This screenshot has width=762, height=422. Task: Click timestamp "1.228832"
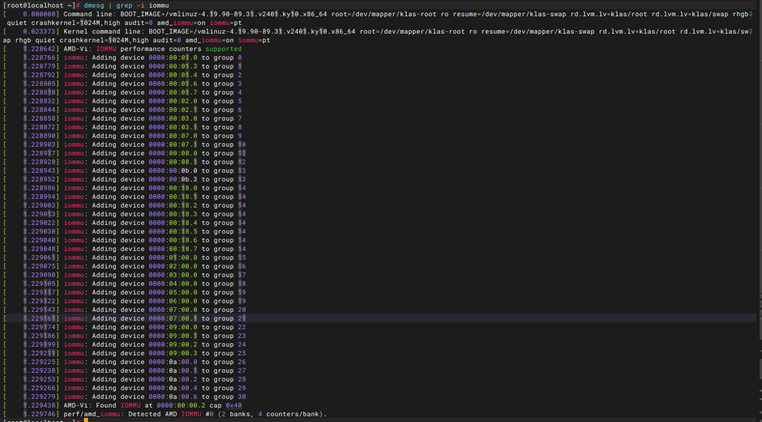point(40,101)
